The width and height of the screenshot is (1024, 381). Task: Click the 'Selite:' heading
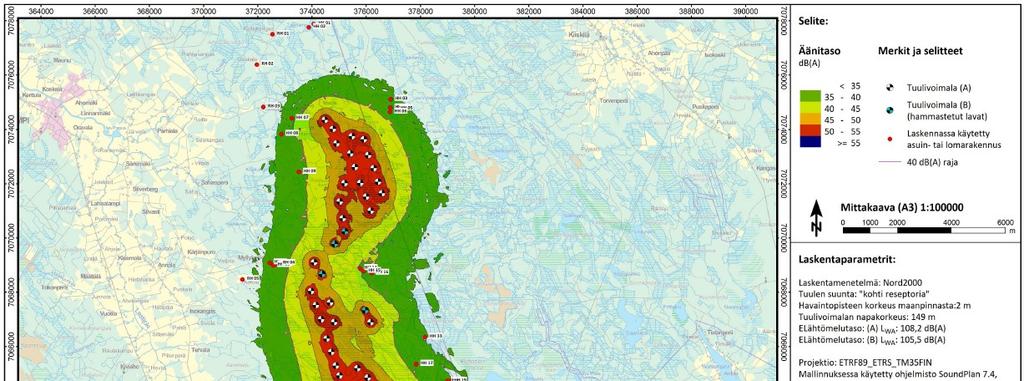813,20
